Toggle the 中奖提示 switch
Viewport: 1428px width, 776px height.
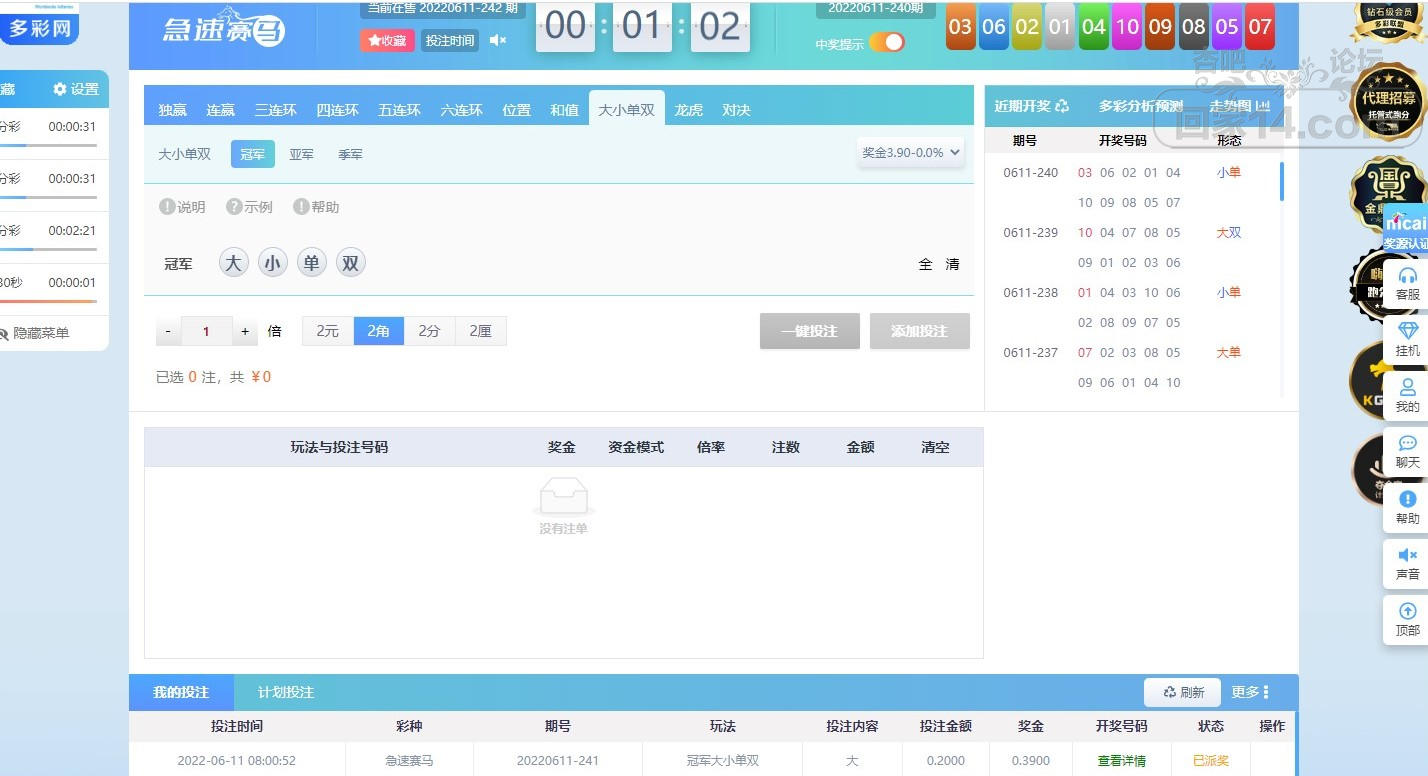[x=886, y=42]
